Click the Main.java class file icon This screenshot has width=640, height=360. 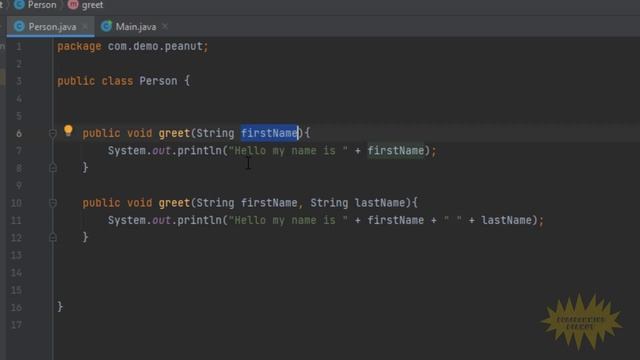pos(106,27)
